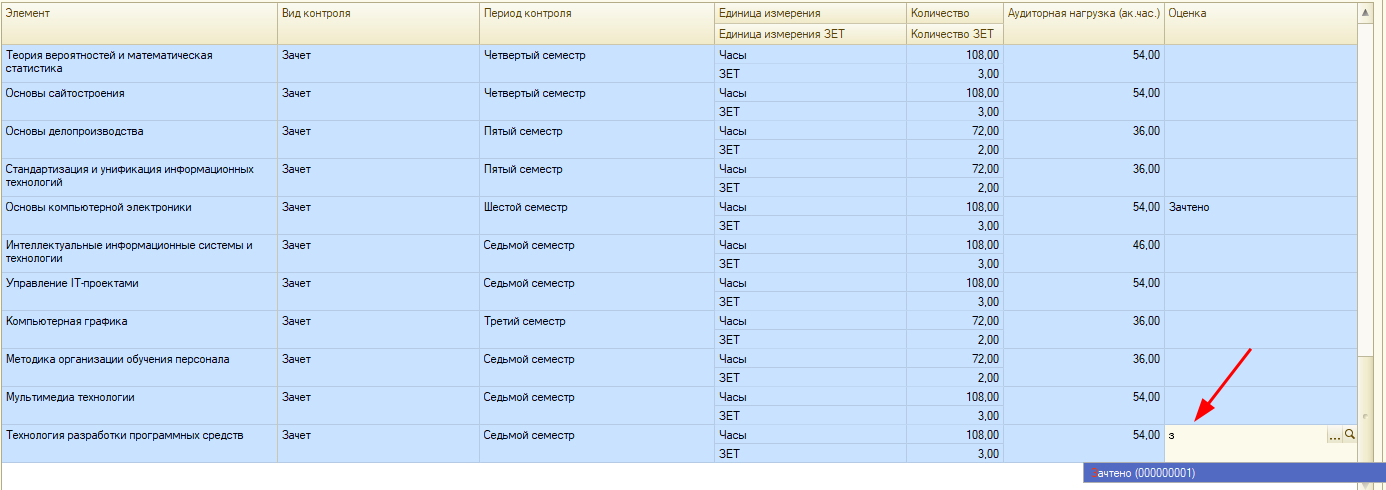1386x490 pixels.
Task: Click the magnifier icon in the grade field
Action: [x=1350, y=435]
